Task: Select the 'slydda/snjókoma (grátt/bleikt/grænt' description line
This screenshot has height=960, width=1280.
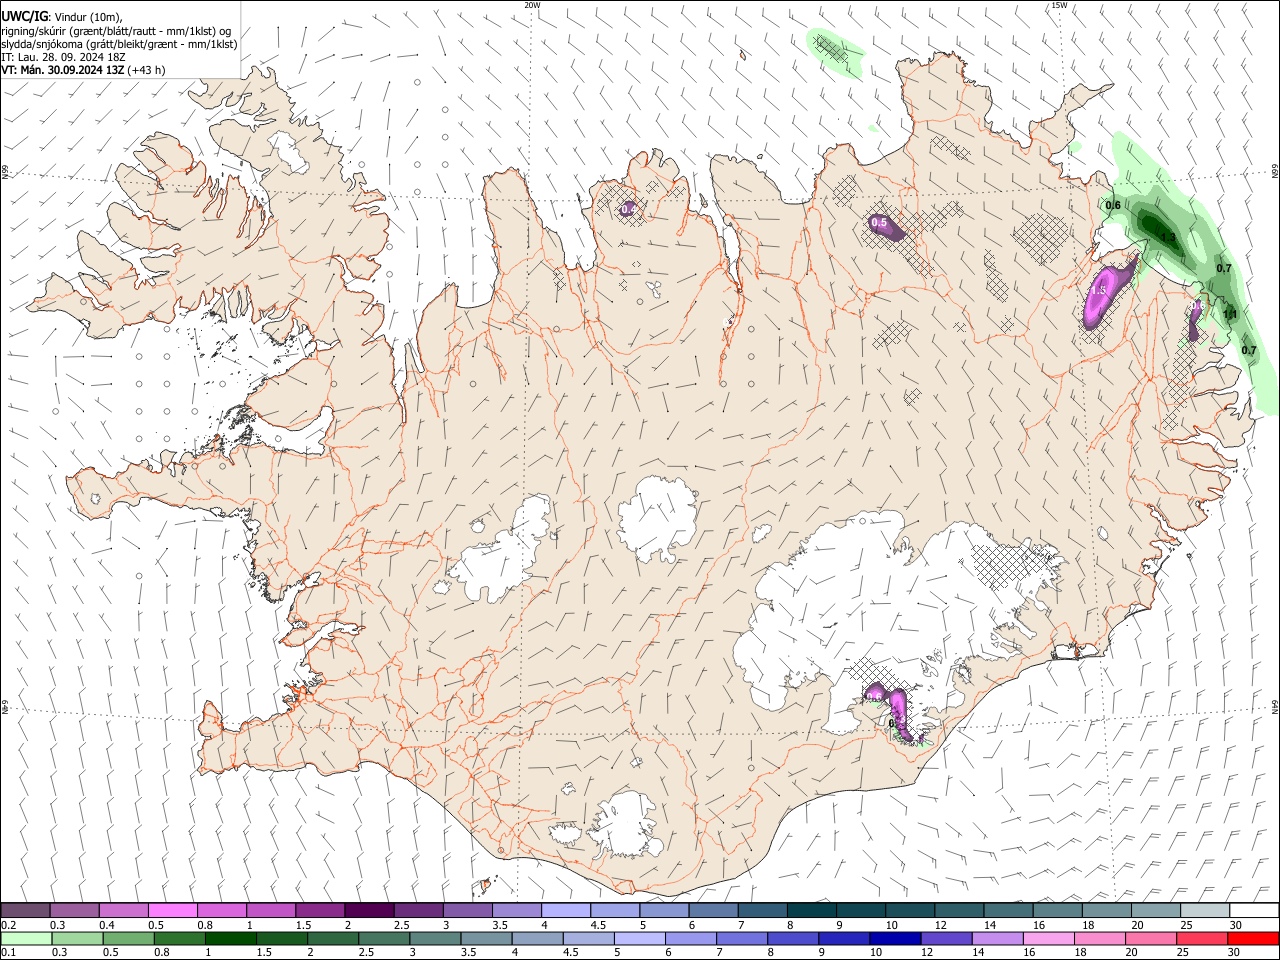Action: [119, 44]
